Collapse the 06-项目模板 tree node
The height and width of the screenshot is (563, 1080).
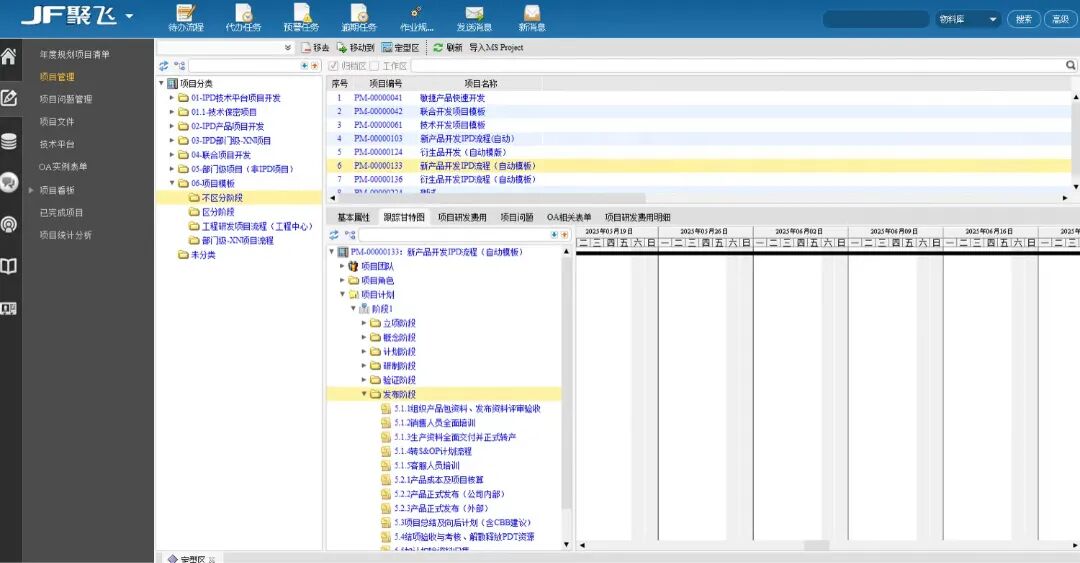click(x=172, y=184)
